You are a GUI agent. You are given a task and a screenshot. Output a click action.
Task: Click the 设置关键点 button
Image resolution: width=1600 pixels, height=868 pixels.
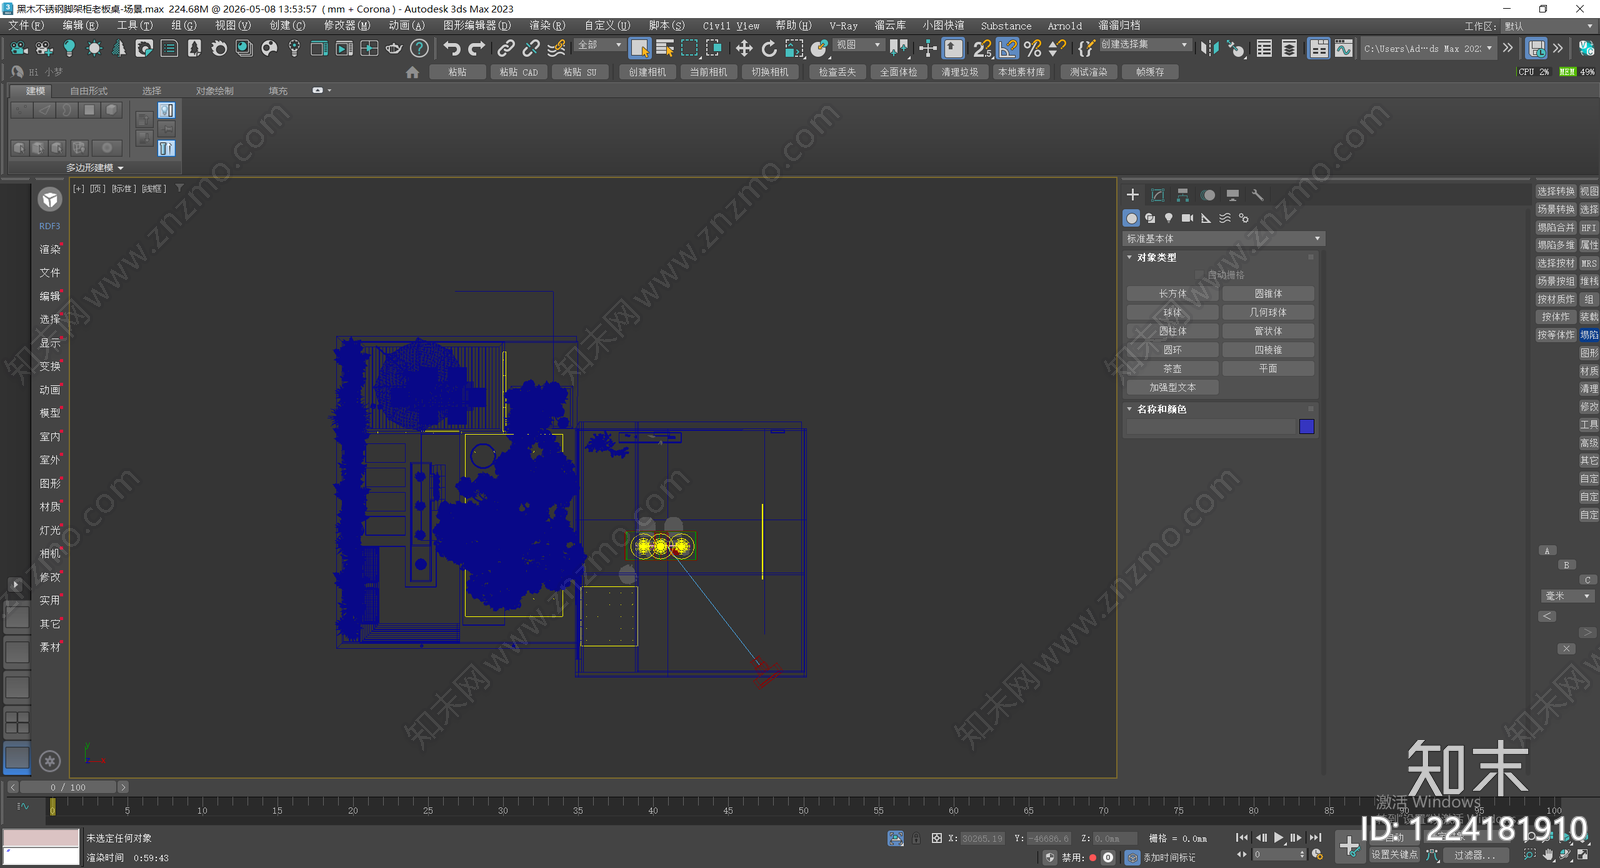click(x=1394, y=855)
